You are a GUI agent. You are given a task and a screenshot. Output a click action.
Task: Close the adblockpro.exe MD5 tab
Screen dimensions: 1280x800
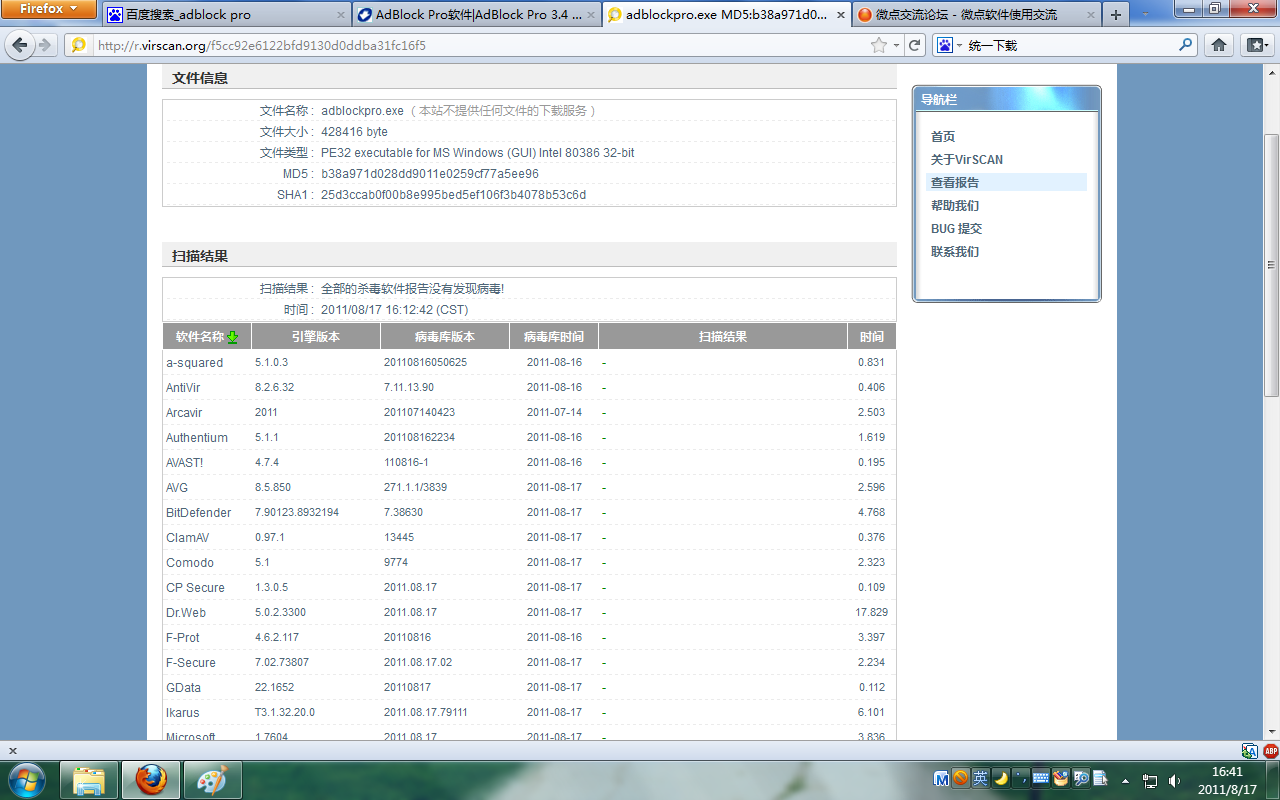(x=840, y=15)
